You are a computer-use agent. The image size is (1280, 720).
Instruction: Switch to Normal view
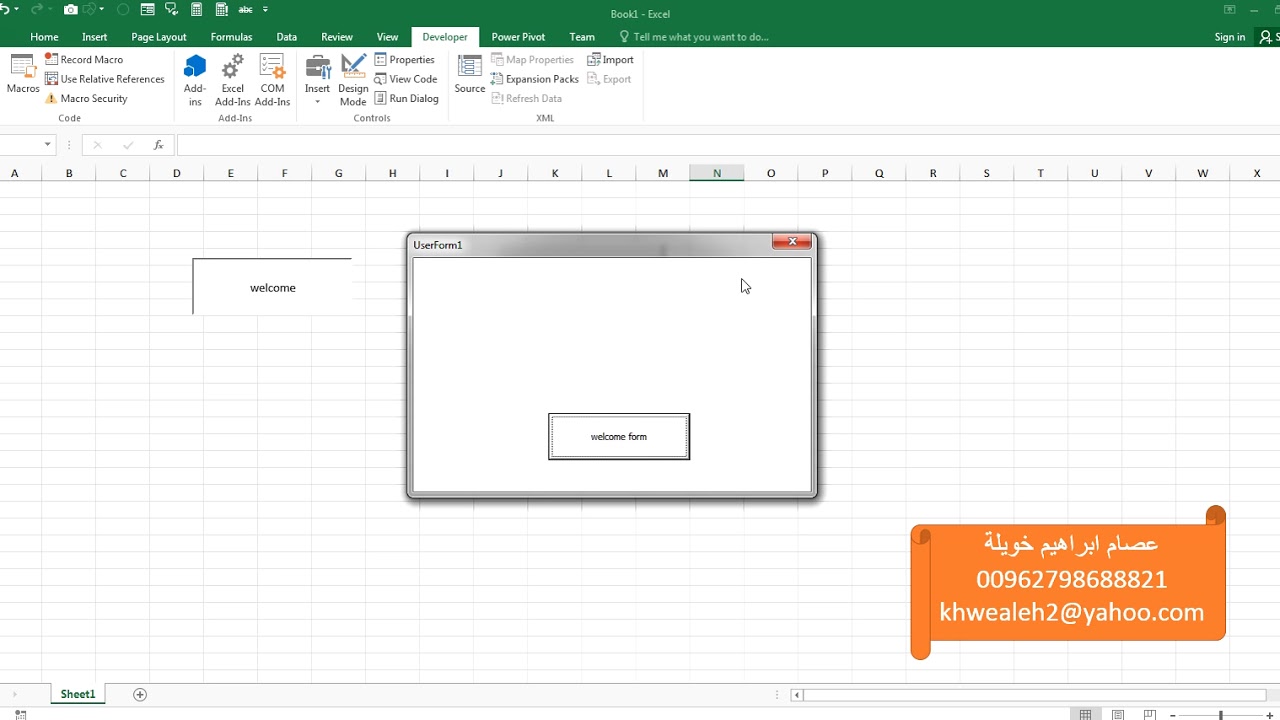pos(1085,714)
